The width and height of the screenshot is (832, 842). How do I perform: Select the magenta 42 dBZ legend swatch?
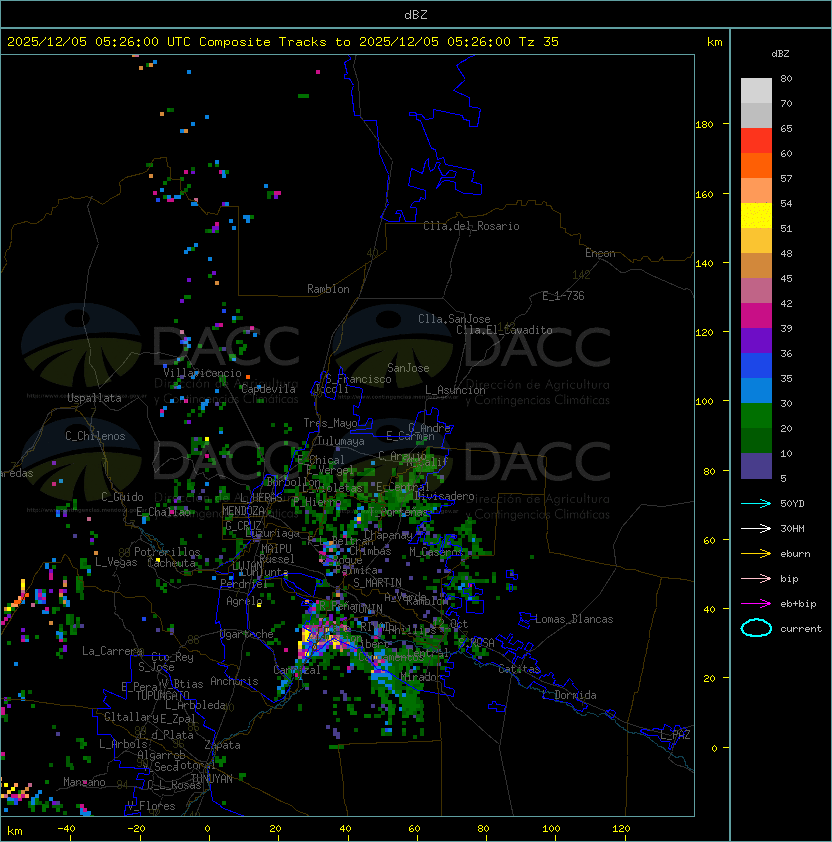[x=756, y=315]
